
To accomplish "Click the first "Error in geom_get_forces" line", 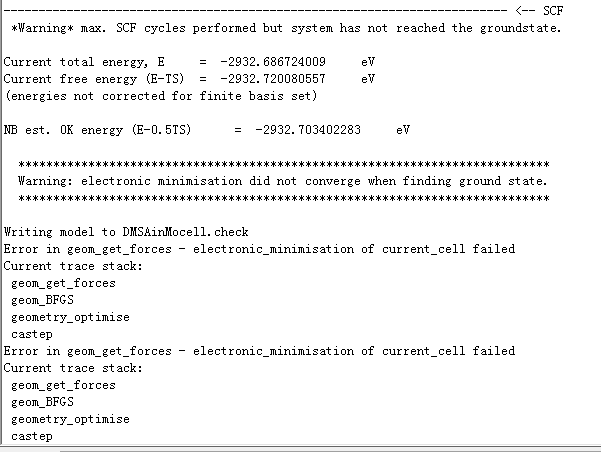I will (x=259, y=249).
